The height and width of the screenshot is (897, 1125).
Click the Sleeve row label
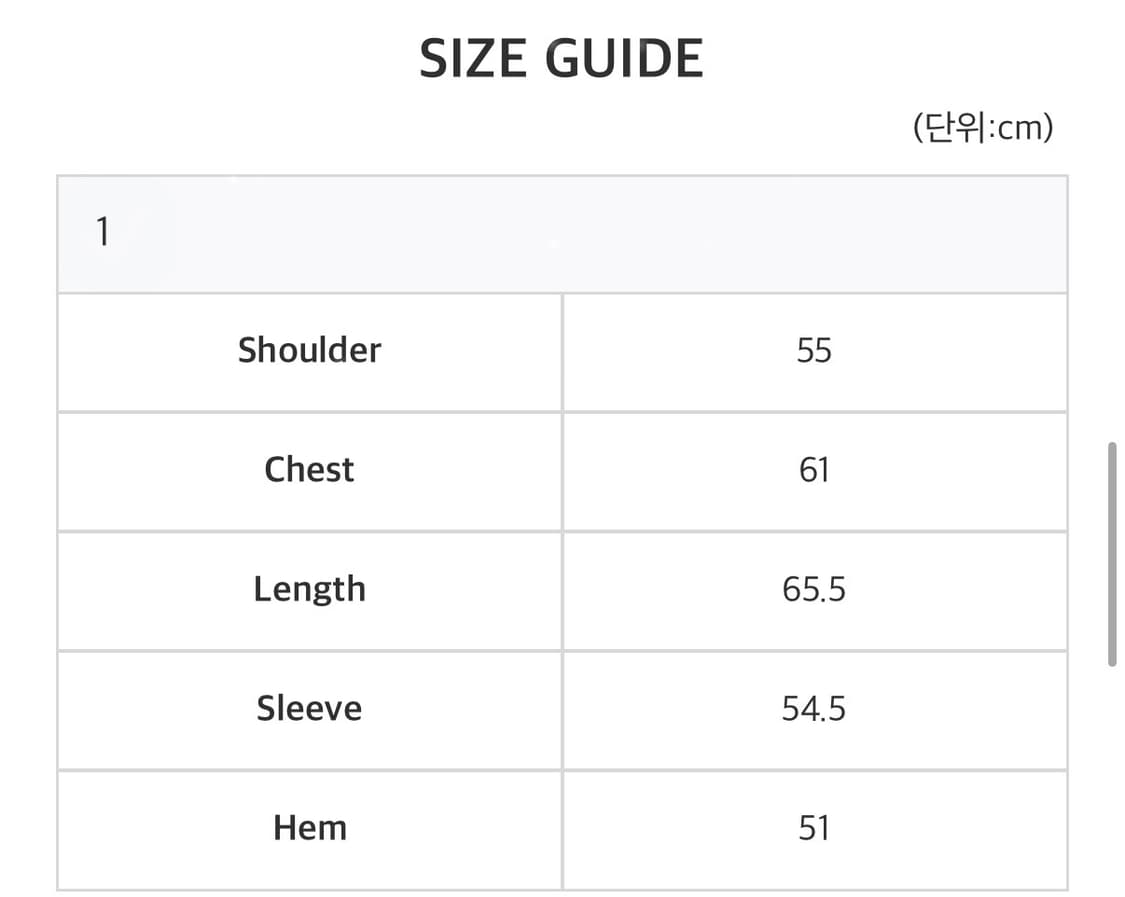point(309,709)
